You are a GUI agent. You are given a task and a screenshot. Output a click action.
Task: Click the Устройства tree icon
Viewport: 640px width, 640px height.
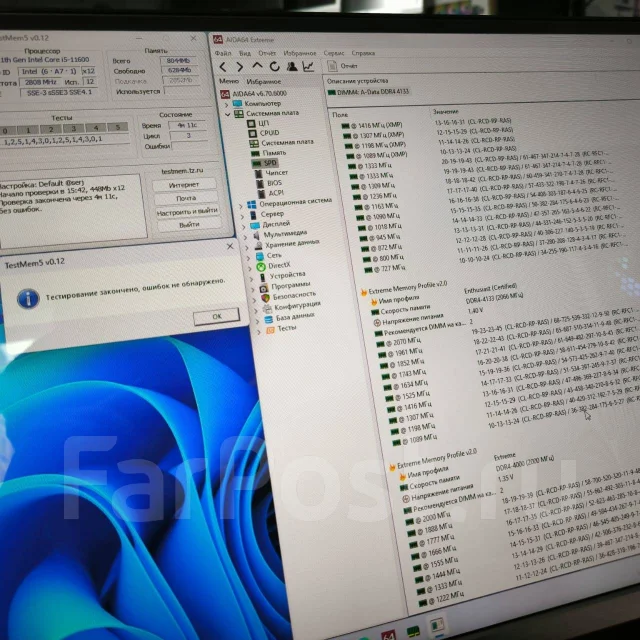[x=262, y=278]
